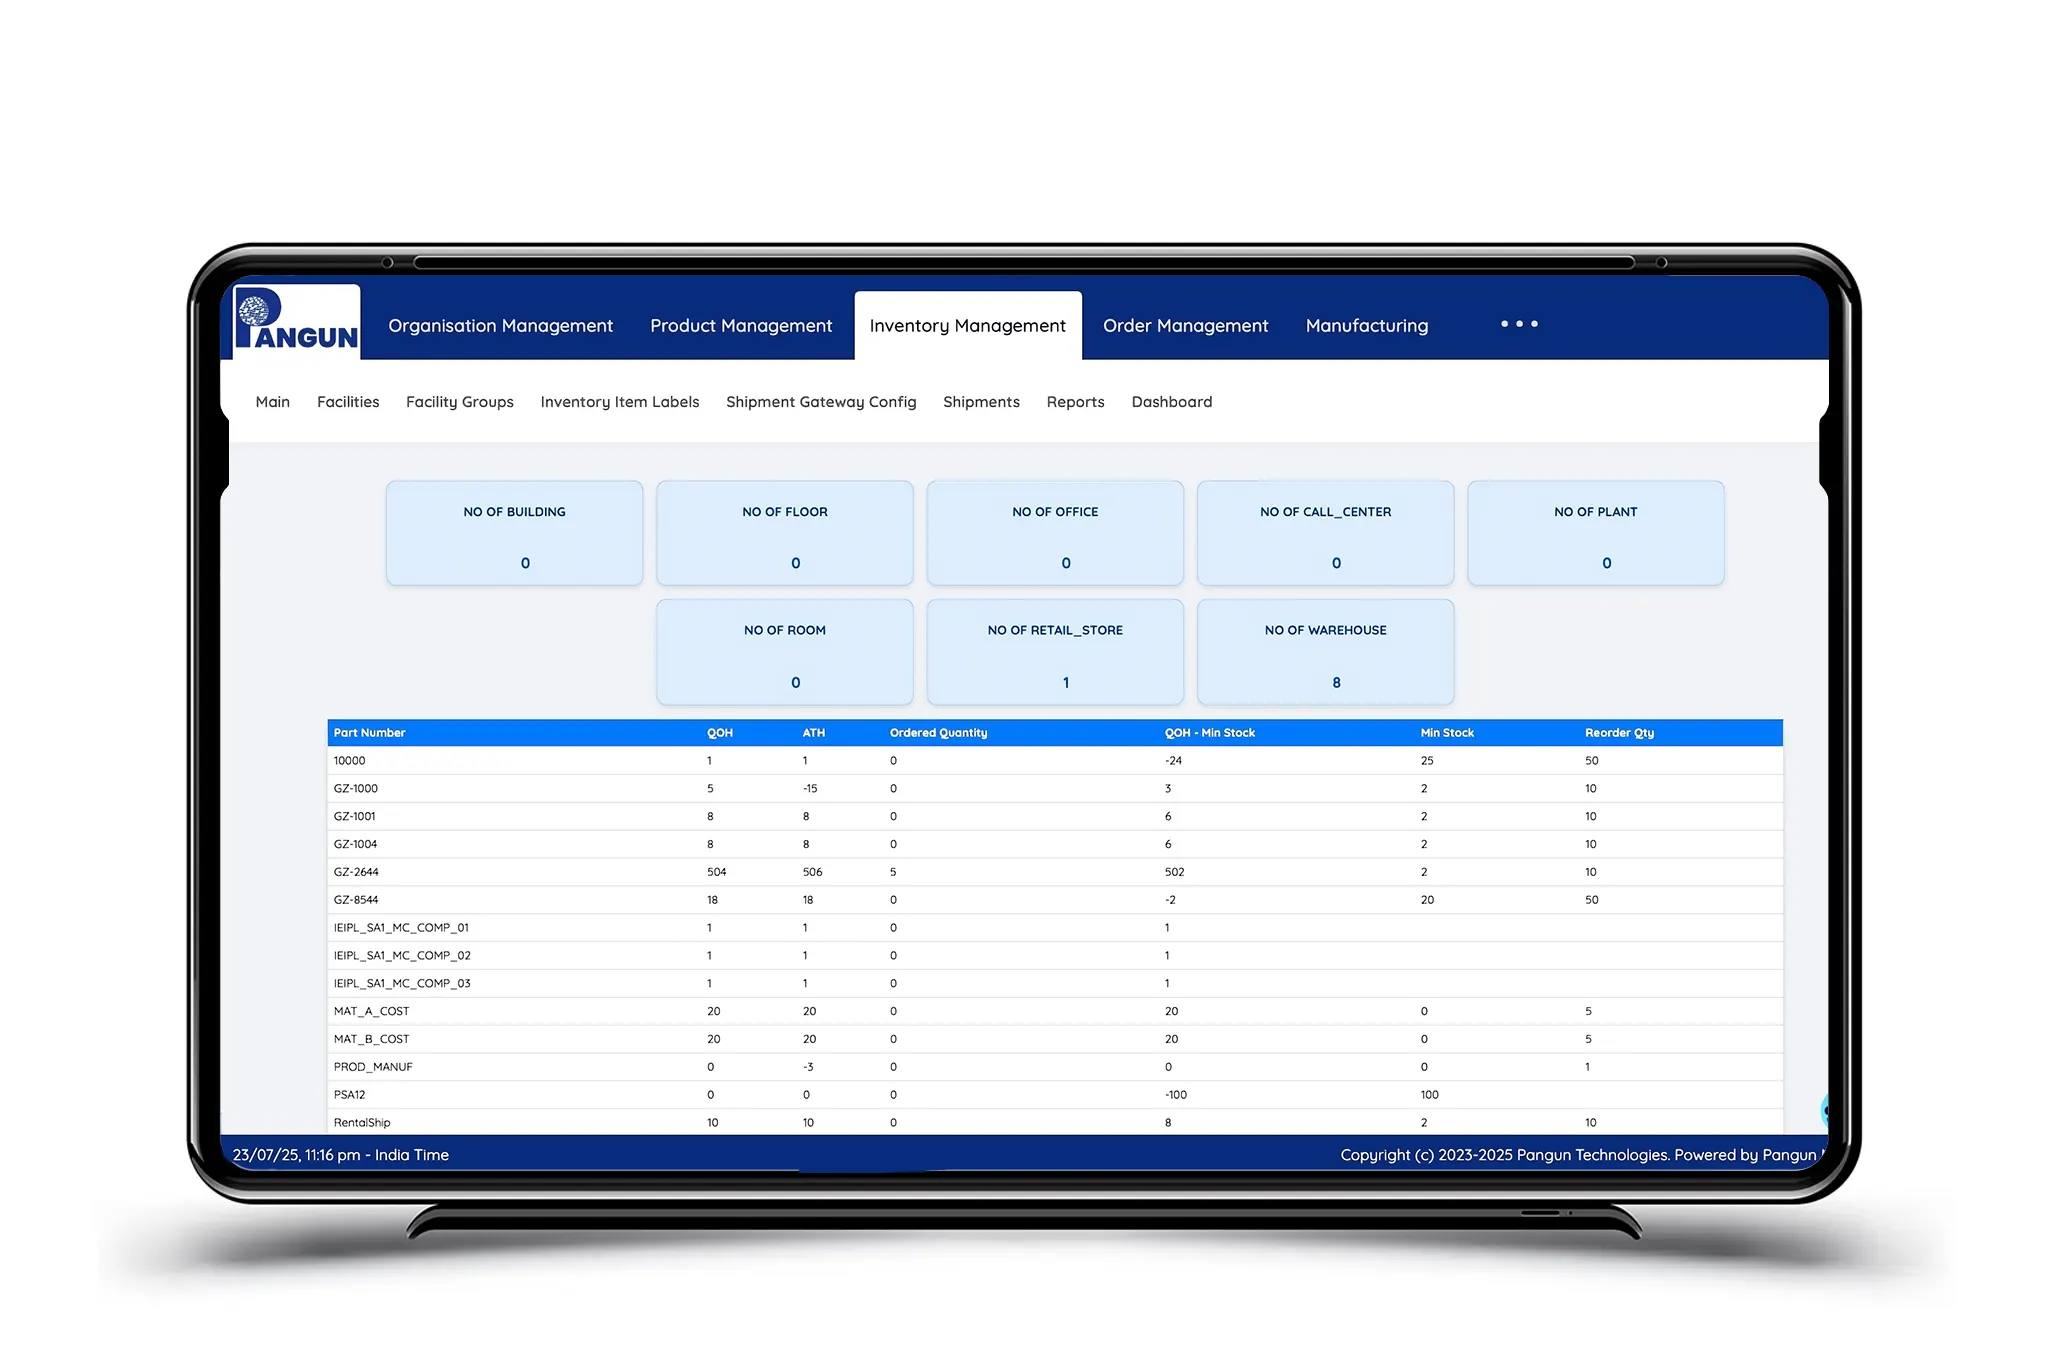This screenshot has height=1367, width=2048.
Task: Open Shipment Gateway Config
Action: point(820,402)
